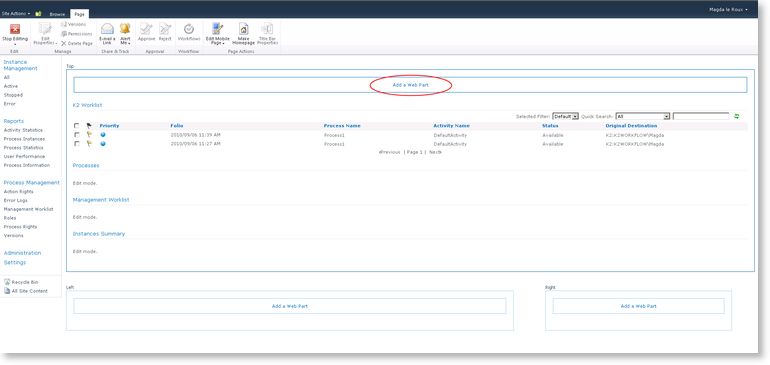Image resolution: width=770 pixels, height=365 pixels.
Task: Click the green refresh icon in K2 Worklist
Action: click(x=737, y=116)
